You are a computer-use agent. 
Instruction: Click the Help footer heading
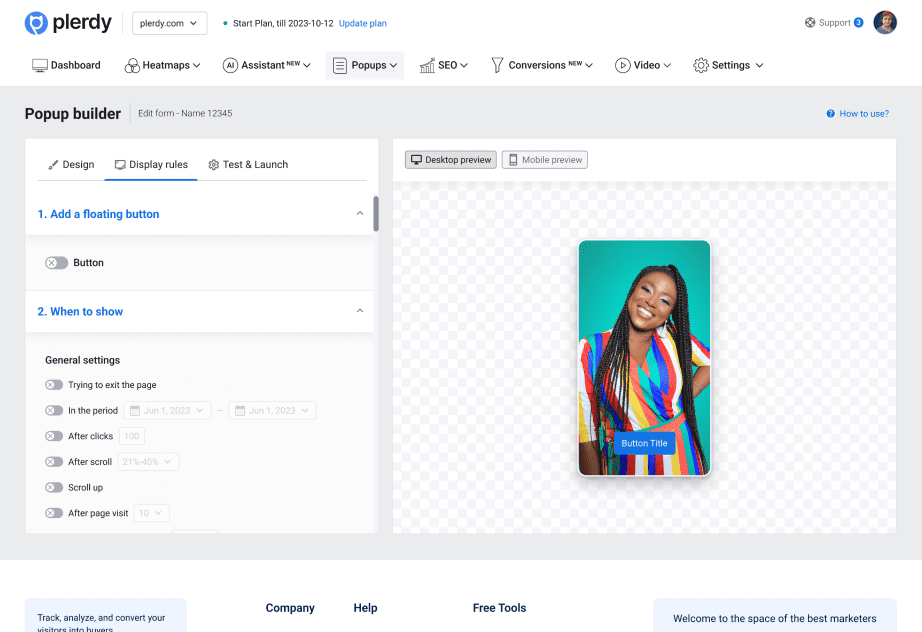pos(365,608)
